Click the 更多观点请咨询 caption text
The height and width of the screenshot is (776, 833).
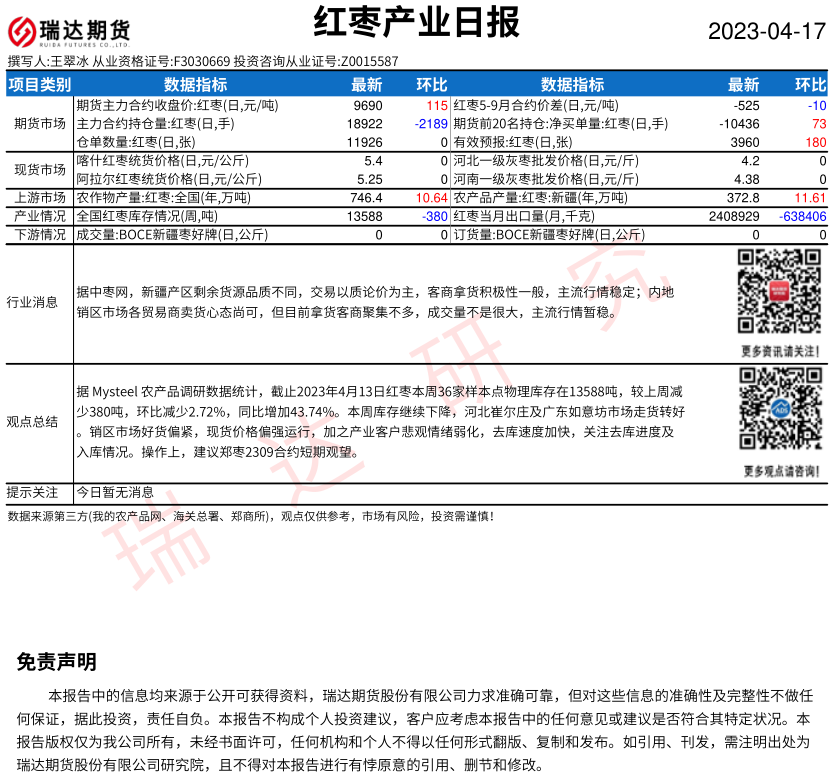781,470
